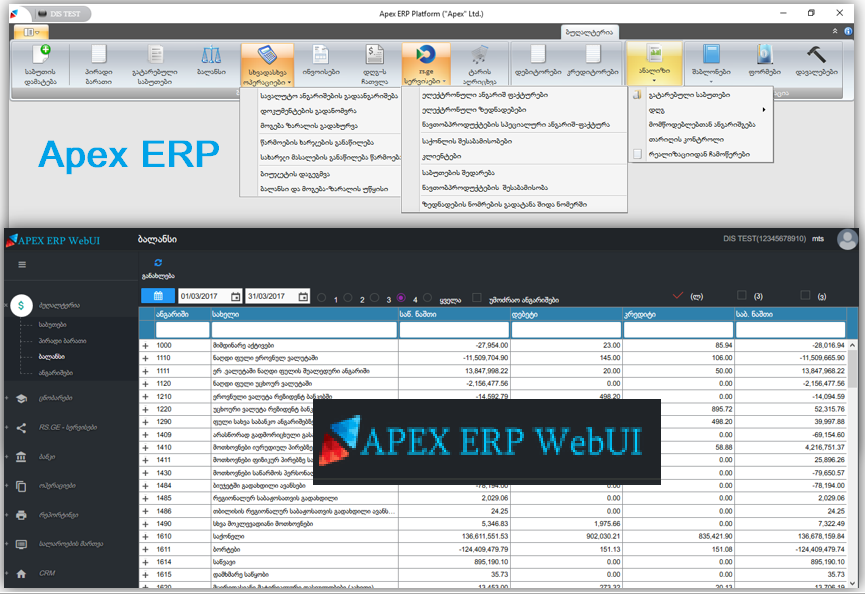Click the blue help icon in Apex ERP

[848, 31]
